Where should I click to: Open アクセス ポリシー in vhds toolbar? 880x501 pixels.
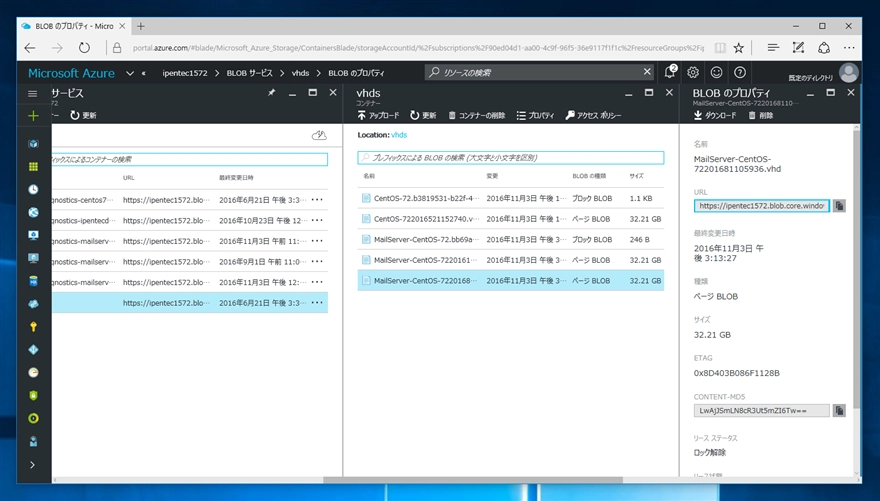coord(593,115)
